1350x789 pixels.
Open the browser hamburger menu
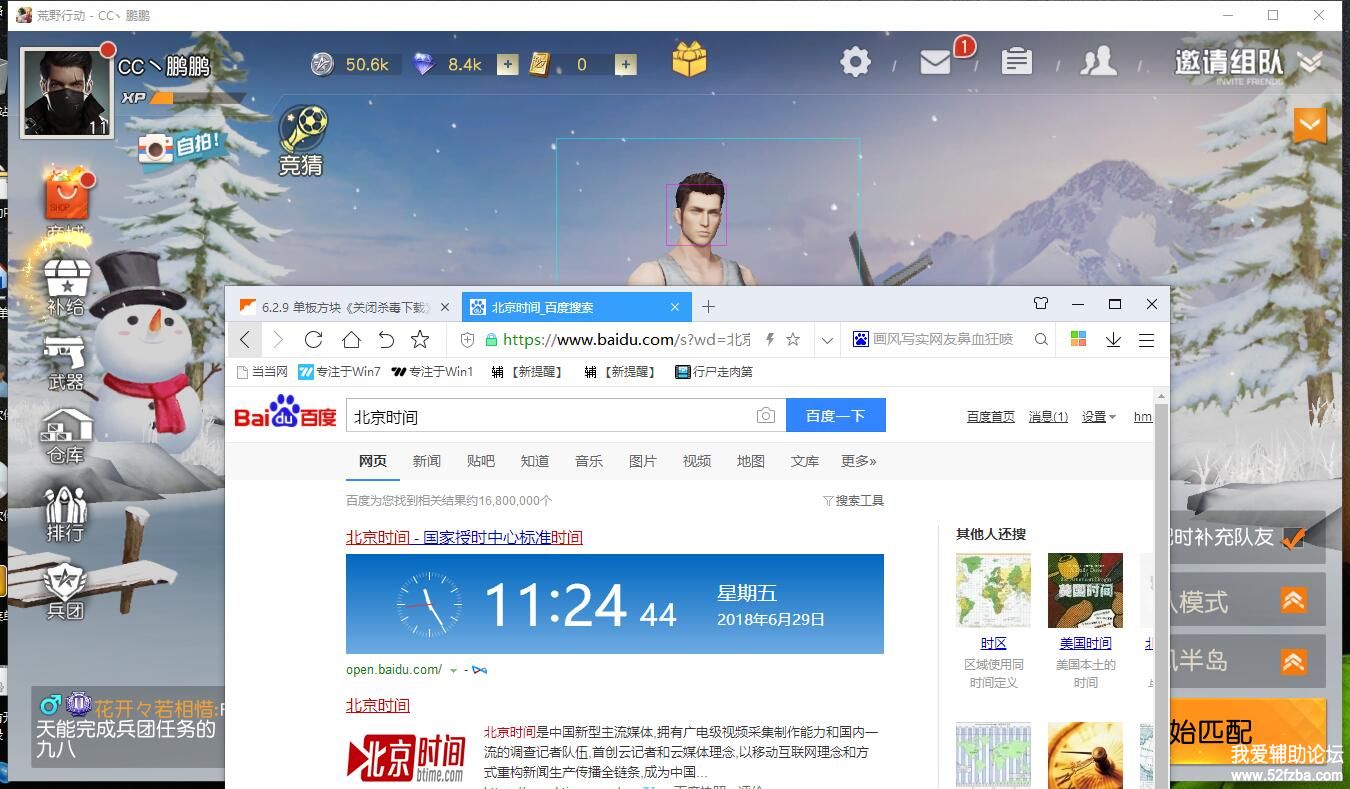1147,340
